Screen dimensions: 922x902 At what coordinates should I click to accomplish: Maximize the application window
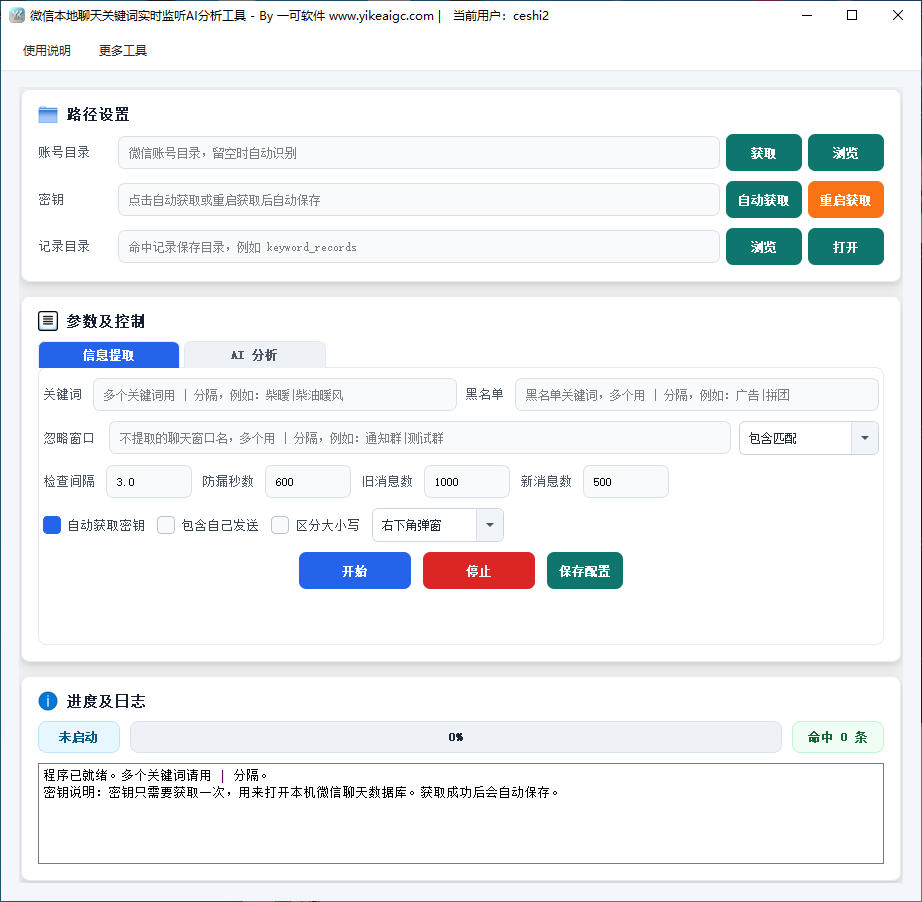pos(851,15)
